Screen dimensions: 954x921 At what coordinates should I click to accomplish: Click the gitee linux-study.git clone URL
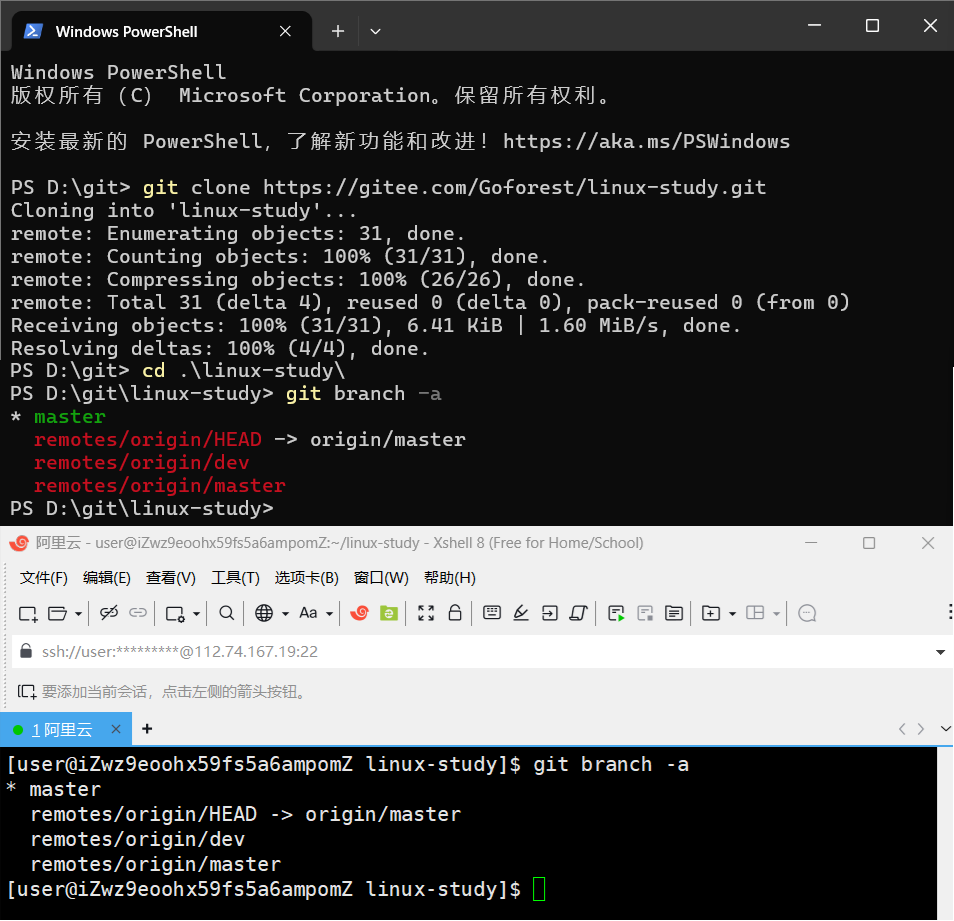515,187
